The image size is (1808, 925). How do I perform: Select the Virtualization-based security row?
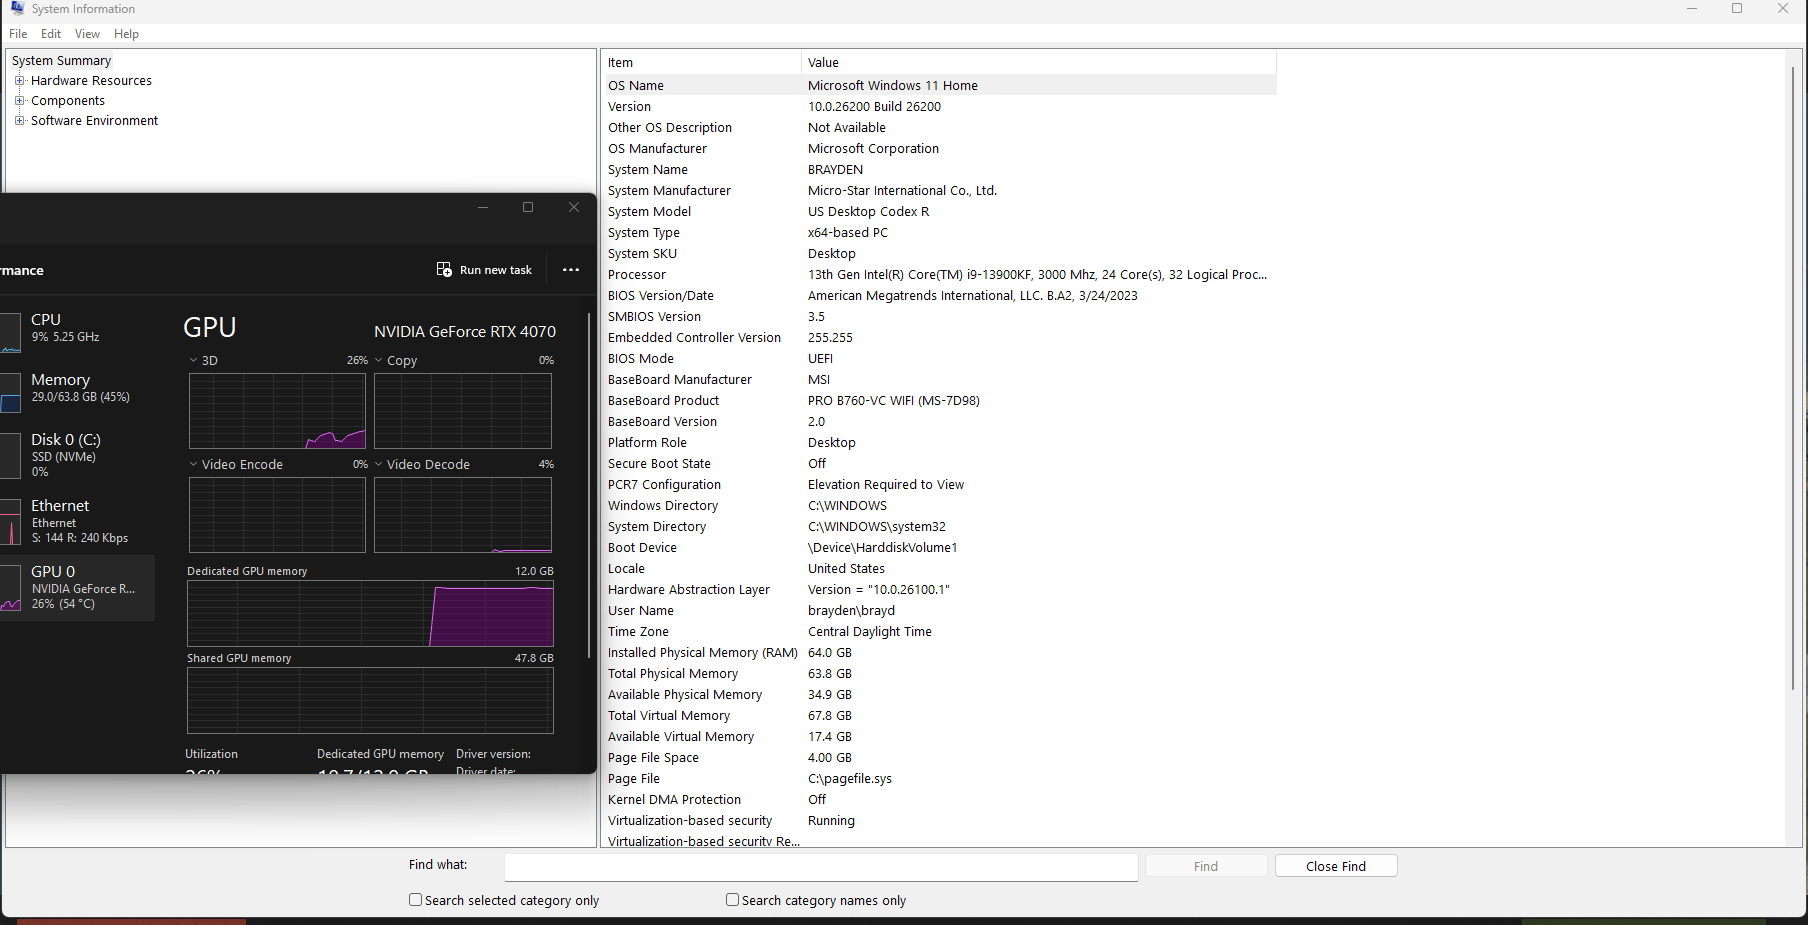[939, 821]
